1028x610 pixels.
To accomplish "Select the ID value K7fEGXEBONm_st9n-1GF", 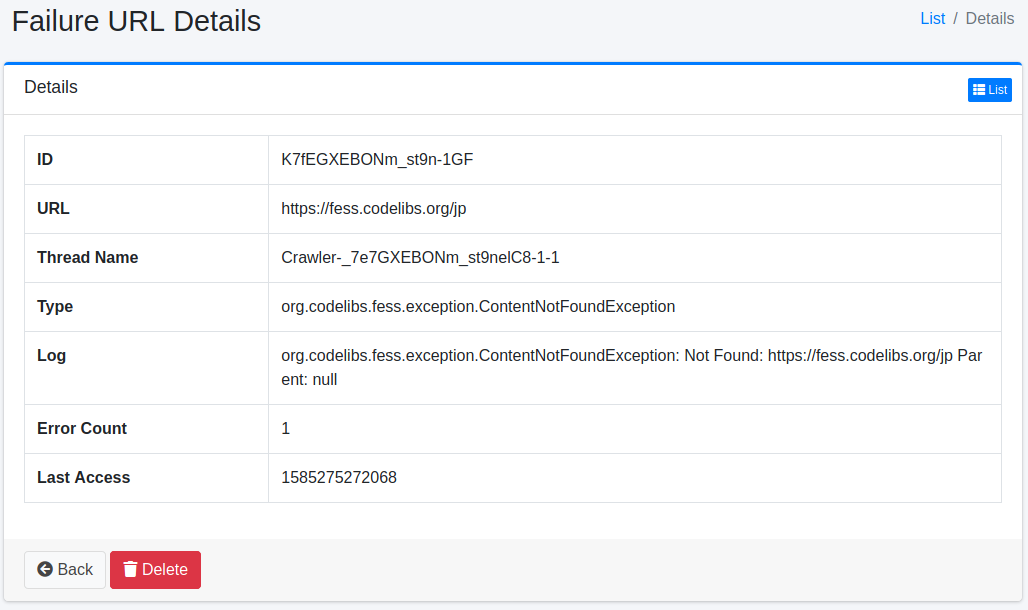I will pyautogui.click(x=377, y=160).
